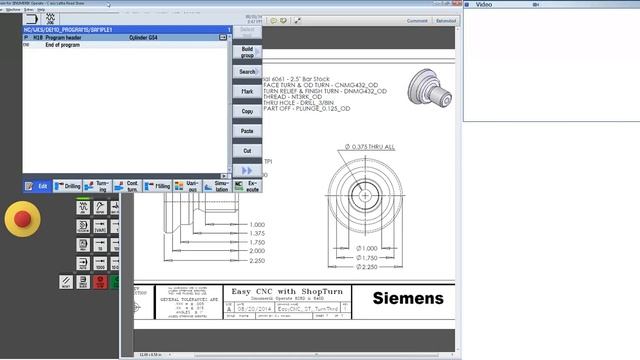This screenshot has width=640, height=360.
Task: Click the JOG status icon in header
Action: (50, 19)
